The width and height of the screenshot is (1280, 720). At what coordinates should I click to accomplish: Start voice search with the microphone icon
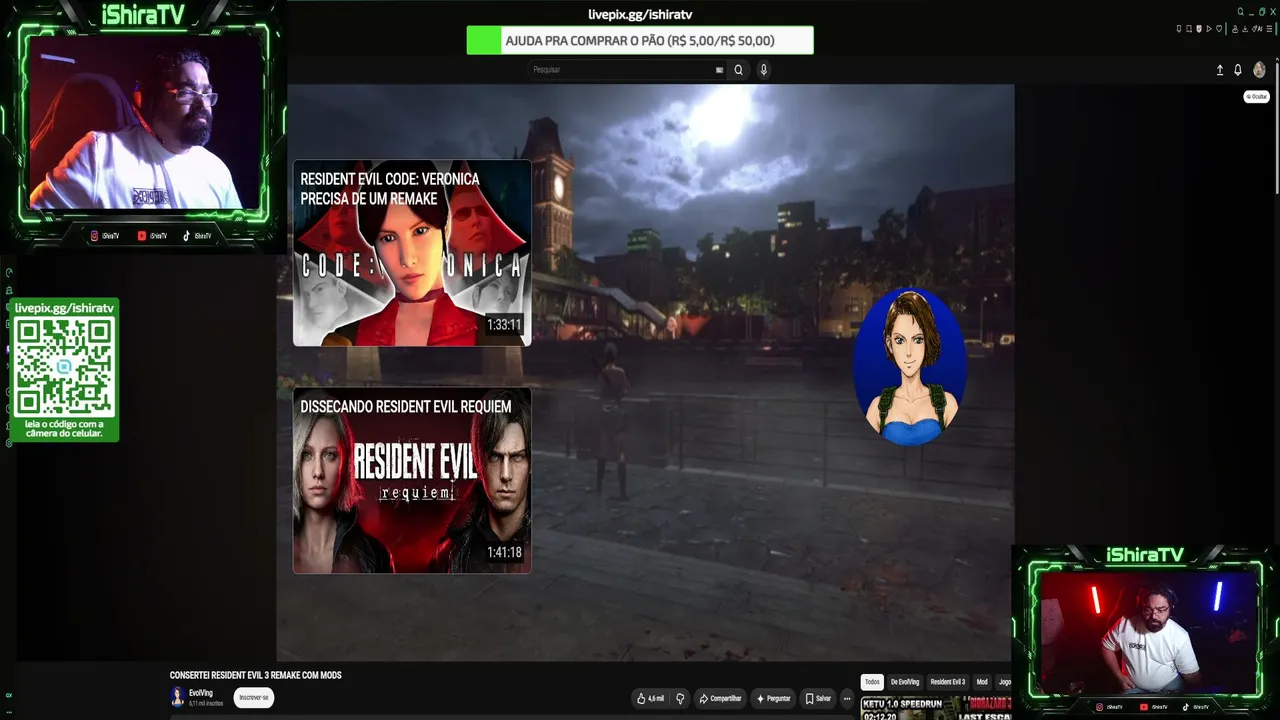[764, 70]
